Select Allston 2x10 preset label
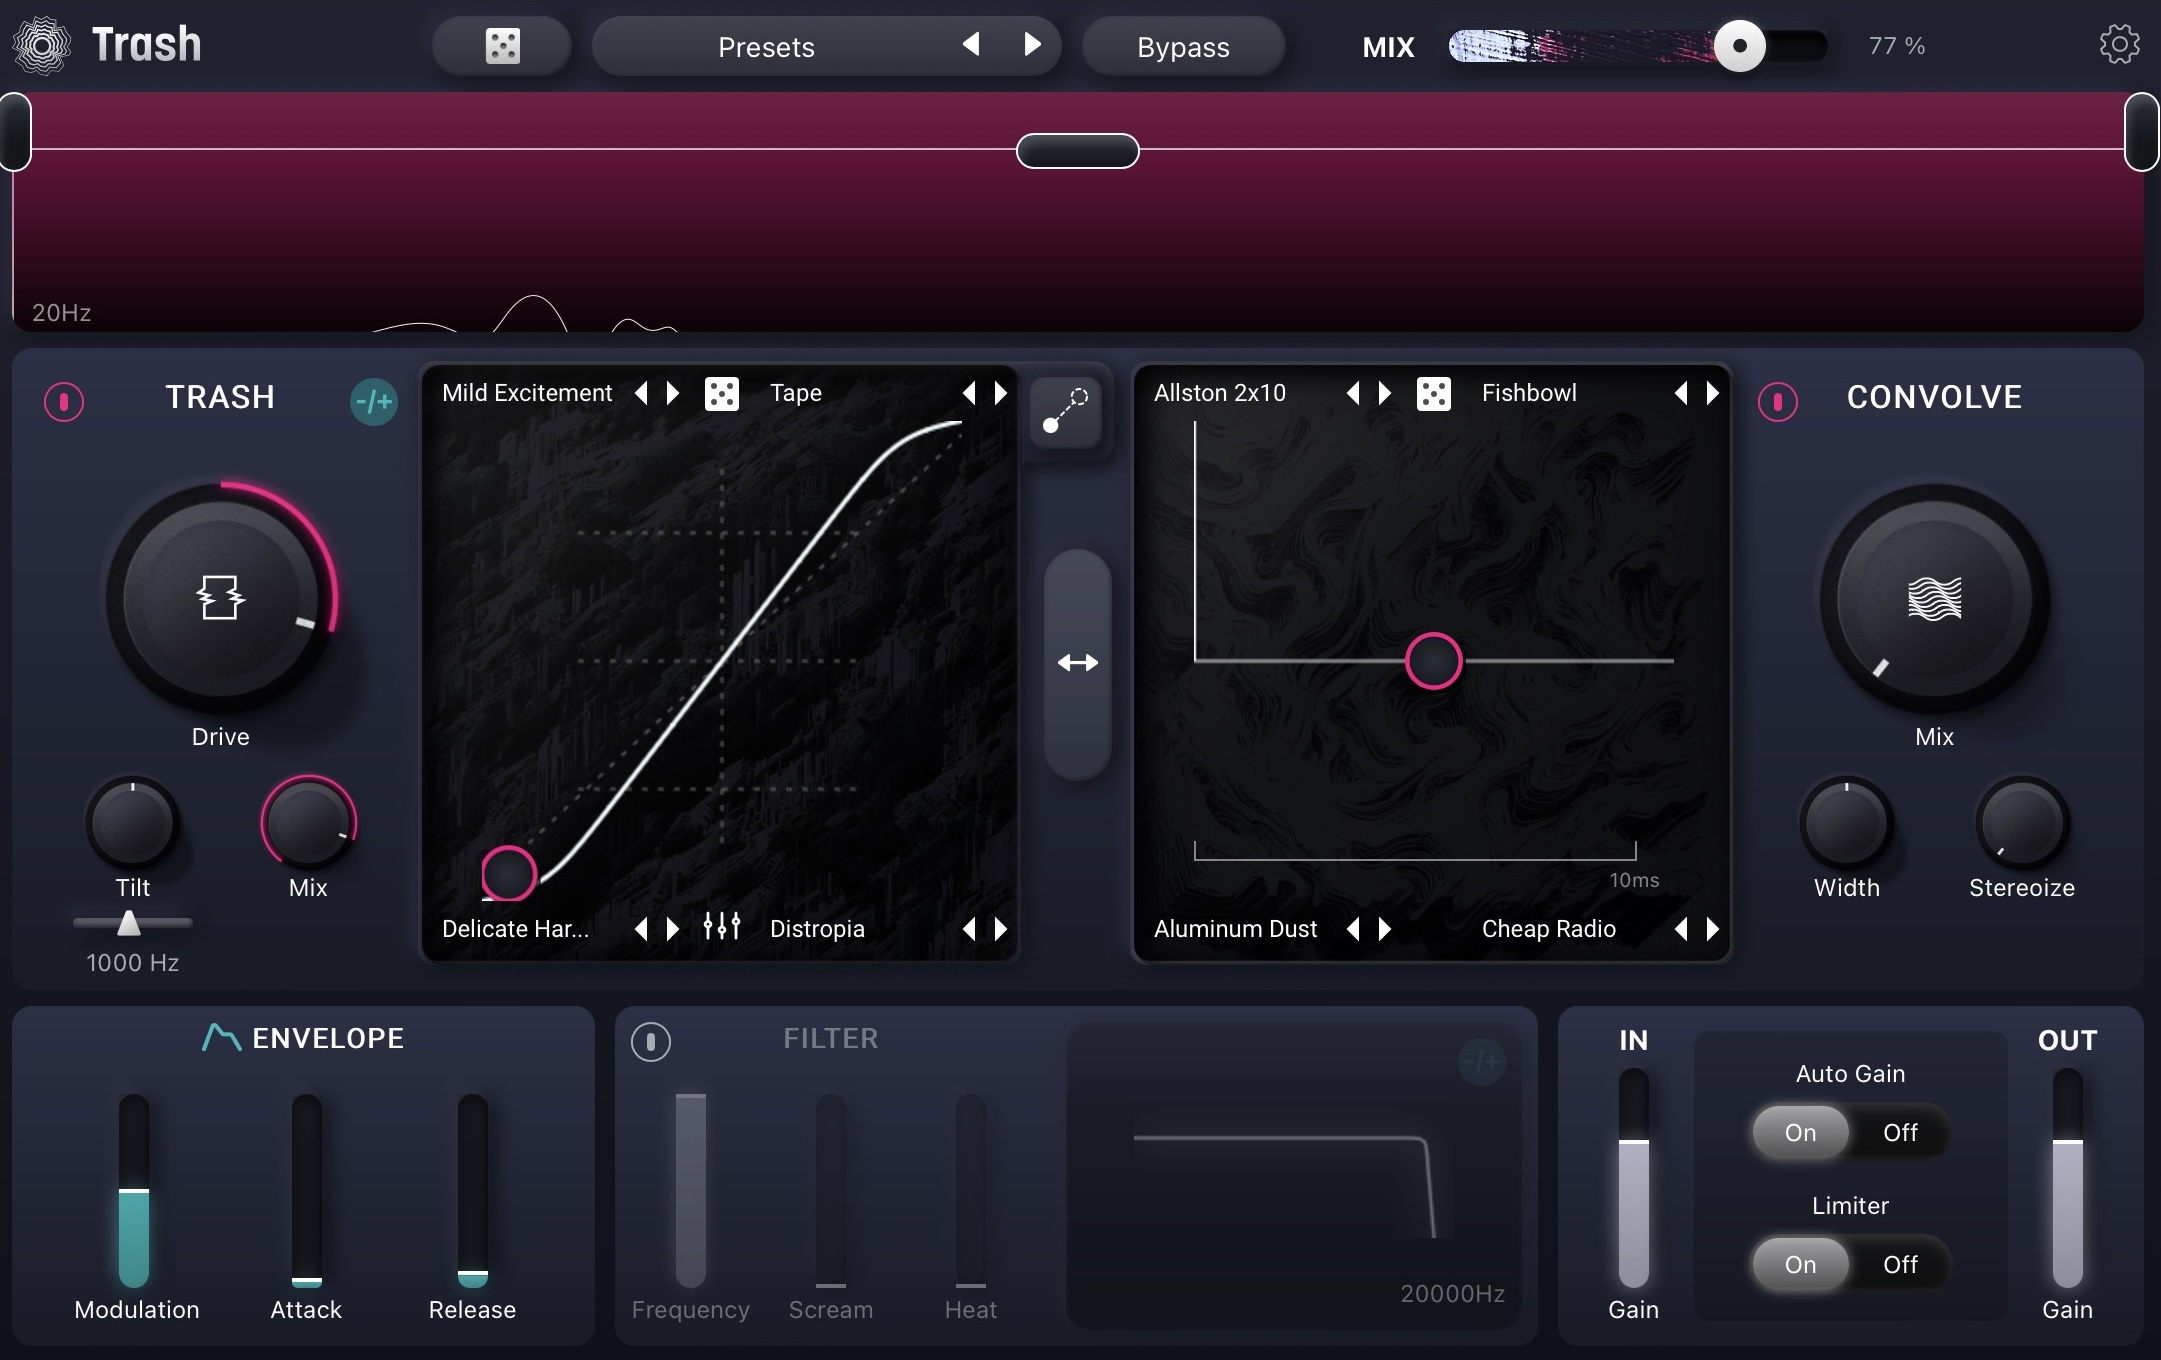The image size is (2161, 1360). click(1220, 393)
